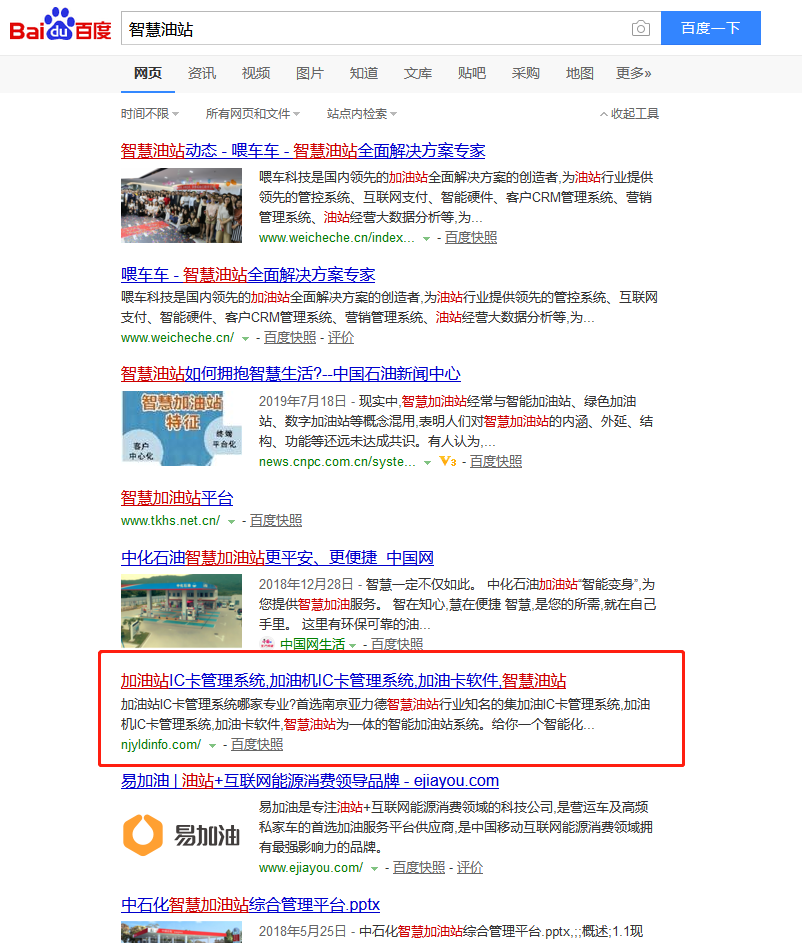Switch to the 网页 tab

click(x=148, y=73)
